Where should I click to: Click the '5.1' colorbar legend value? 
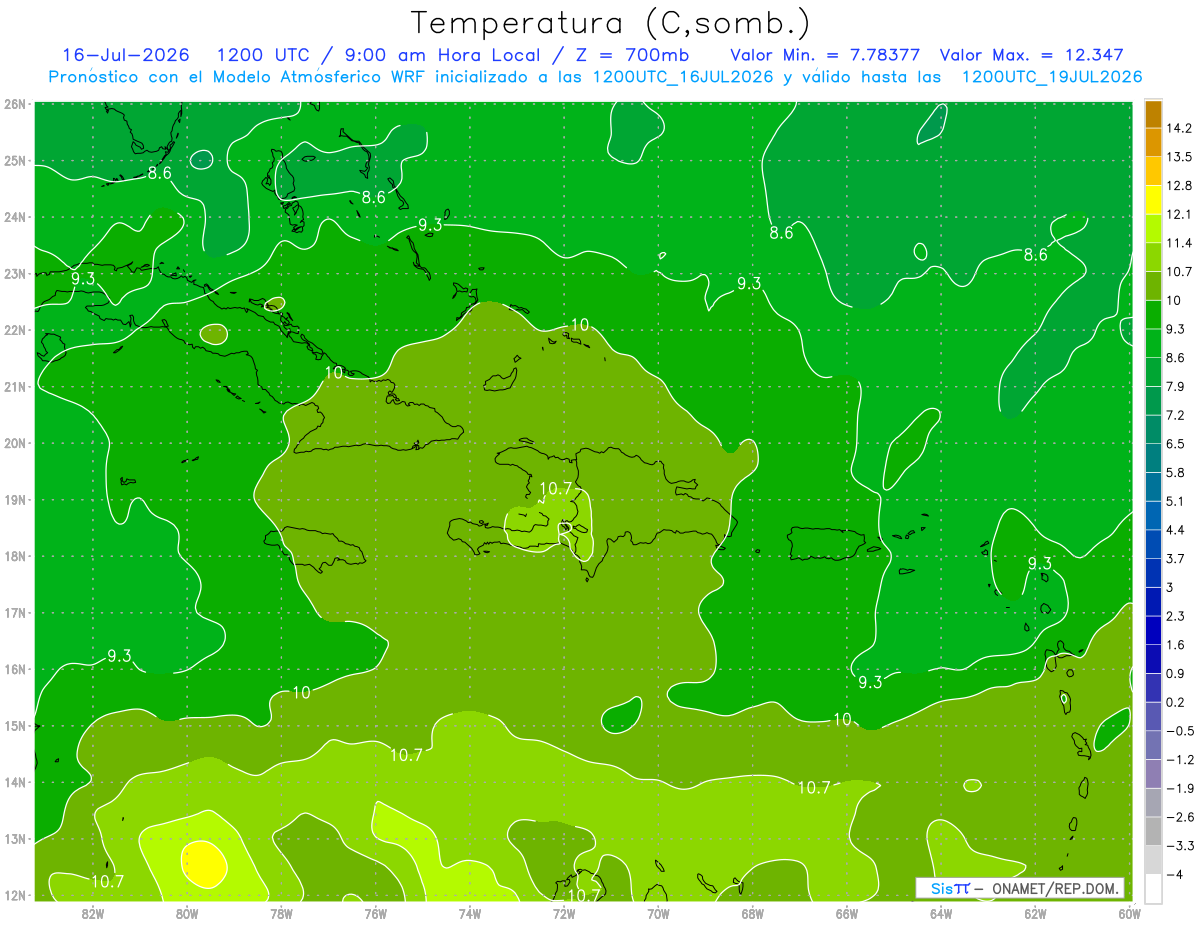click(x=1176, y=501)
